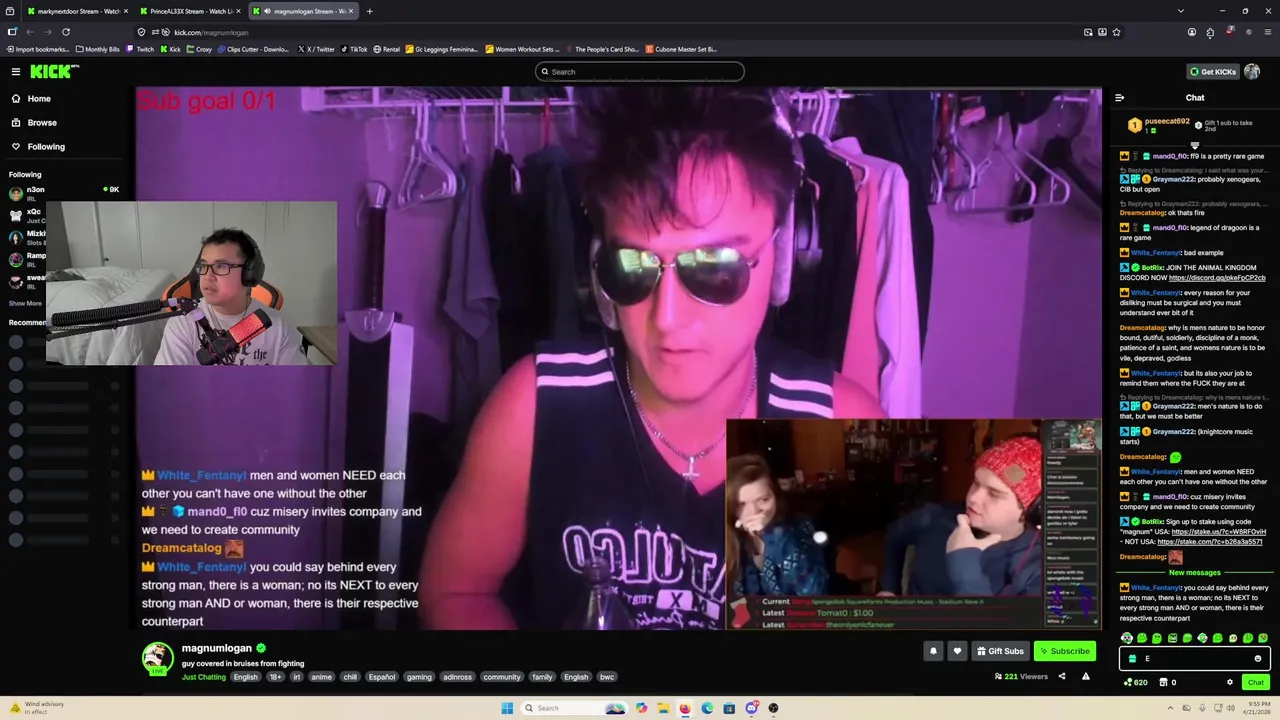The image size is (1280, 720).
Task: Open the user profile avatar menu
Action: point(1252,71)
